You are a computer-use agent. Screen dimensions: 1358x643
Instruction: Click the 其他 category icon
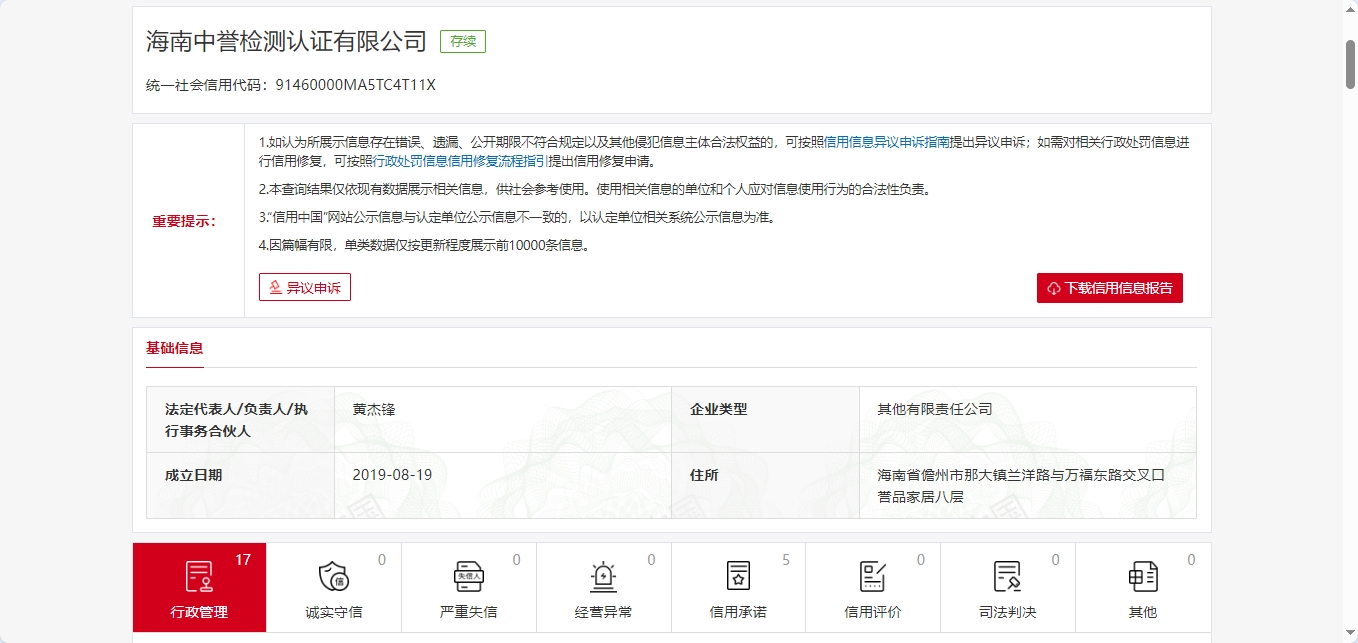click(1142, 577)
